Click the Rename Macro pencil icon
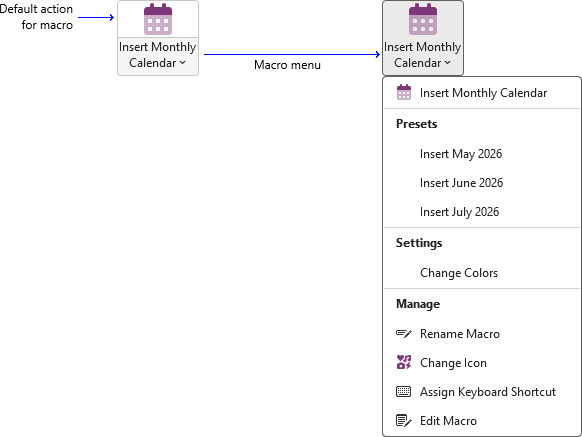Image resolution: width=582 pixels, height=437 pixels. [x=403, y=334]
